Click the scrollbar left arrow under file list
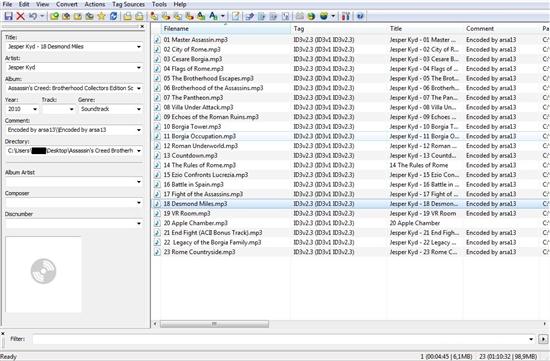Viewport: 550px width, 361px height. pyautogui.click(x=155, y=324)
